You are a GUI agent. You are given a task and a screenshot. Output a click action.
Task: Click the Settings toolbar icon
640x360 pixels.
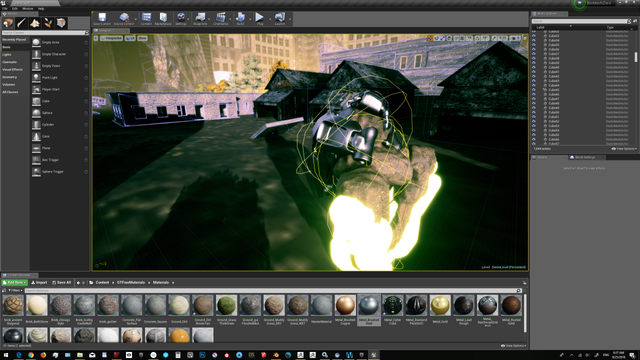tap(181, 19)
